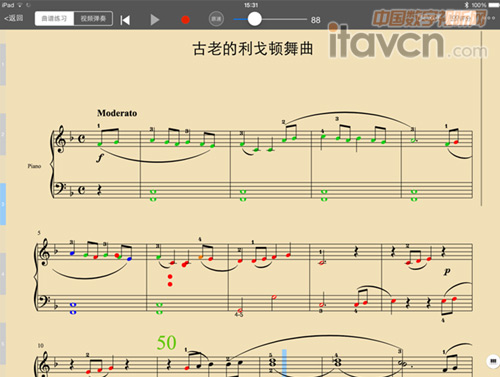500x377 pixels.
Task: Select page 2 marker on left sidebar
Action: pyautogui.click(x=3, y=134)
